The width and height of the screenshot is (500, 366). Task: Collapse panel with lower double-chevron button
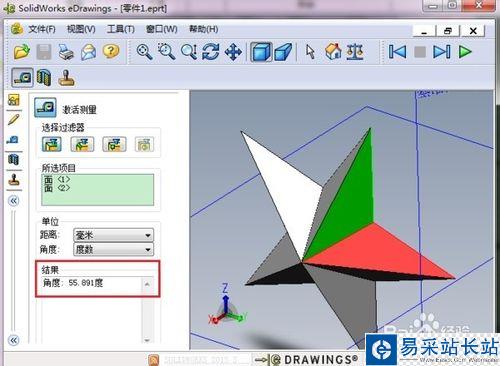coord(14,340)
